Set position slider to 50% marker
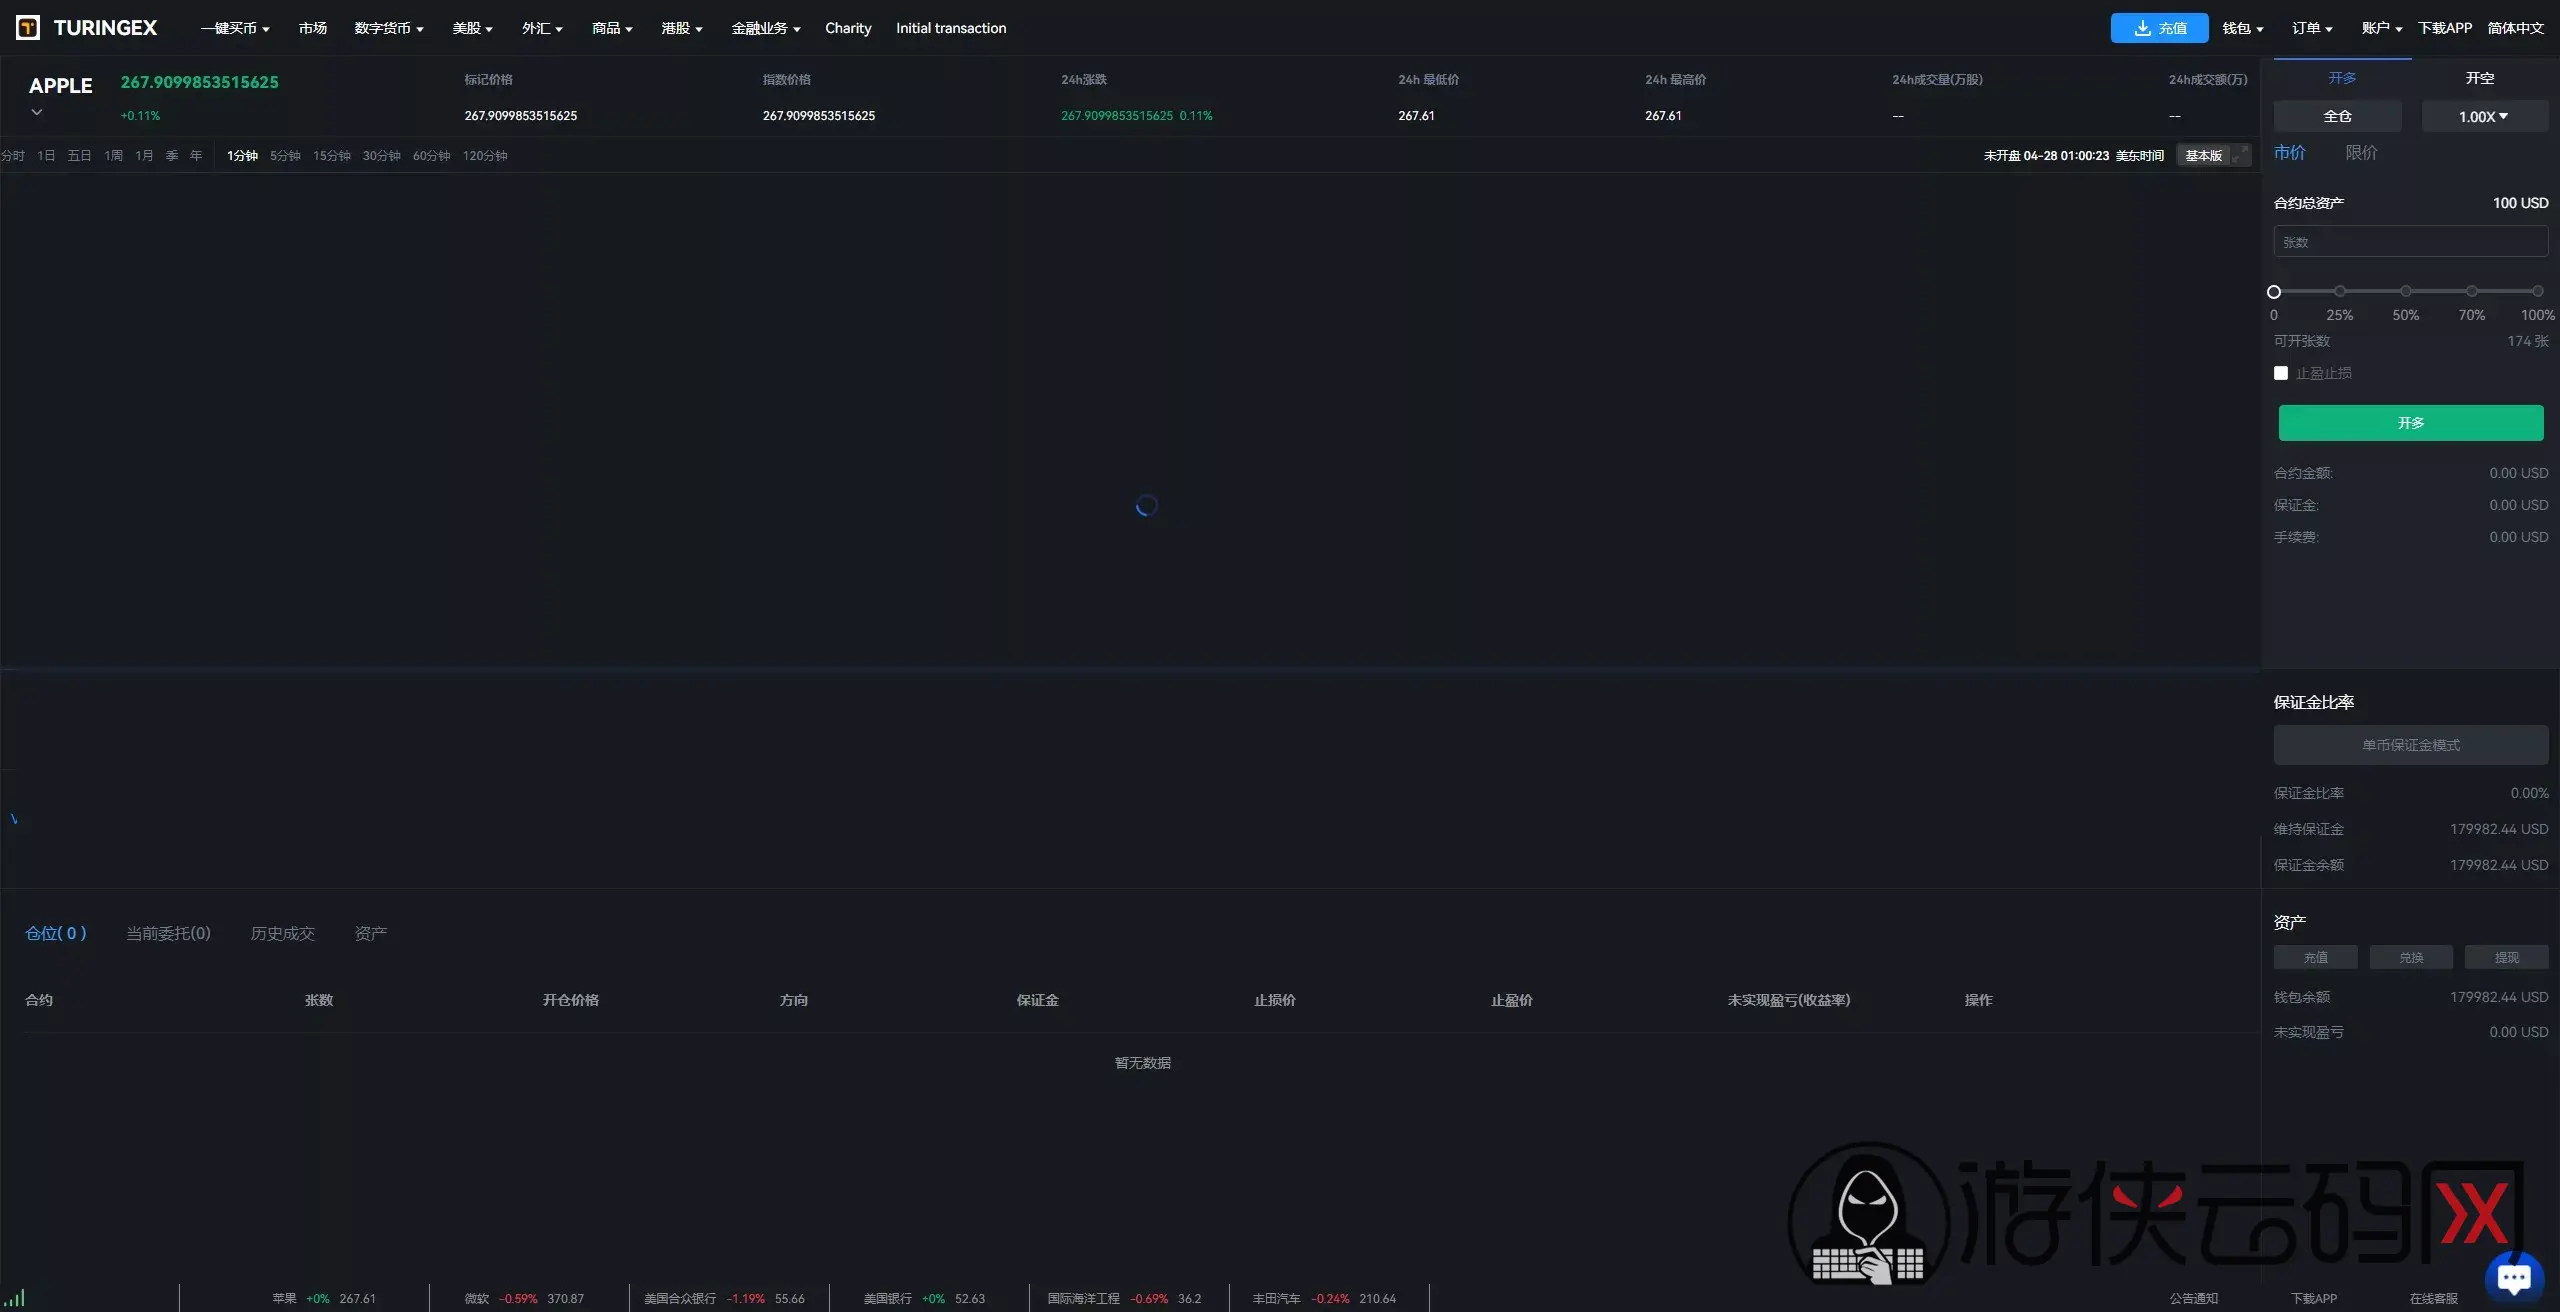Image resolution: width=2560 pixels, height=1312 pixels. click(x=2406, y=291)
